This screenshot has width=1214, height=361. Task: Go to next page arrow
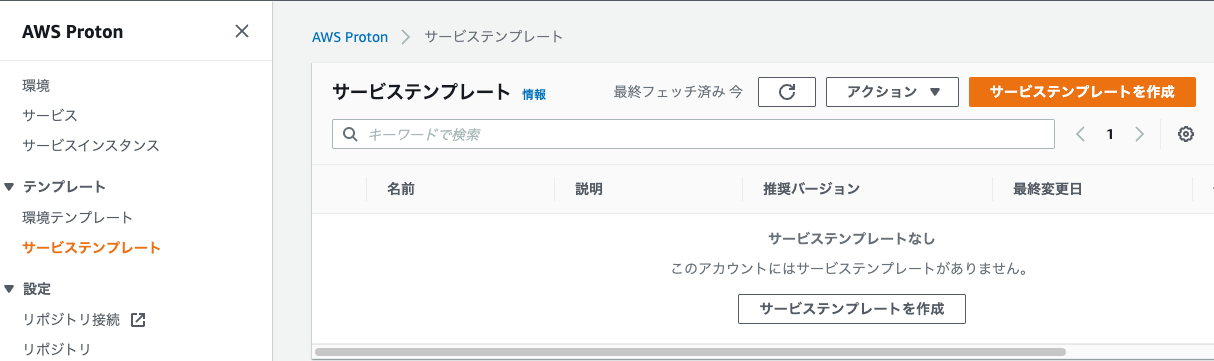[x=1139, y=134]
